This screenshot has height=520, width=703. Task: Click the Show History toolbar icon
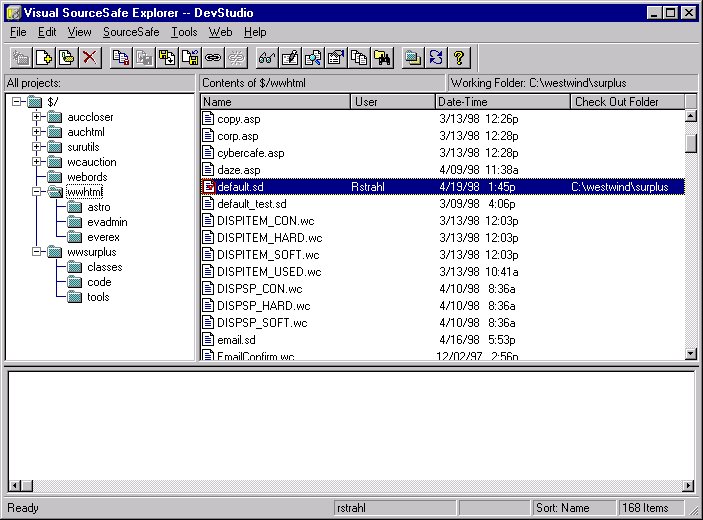pyautogui.click(x=360, y=57)
